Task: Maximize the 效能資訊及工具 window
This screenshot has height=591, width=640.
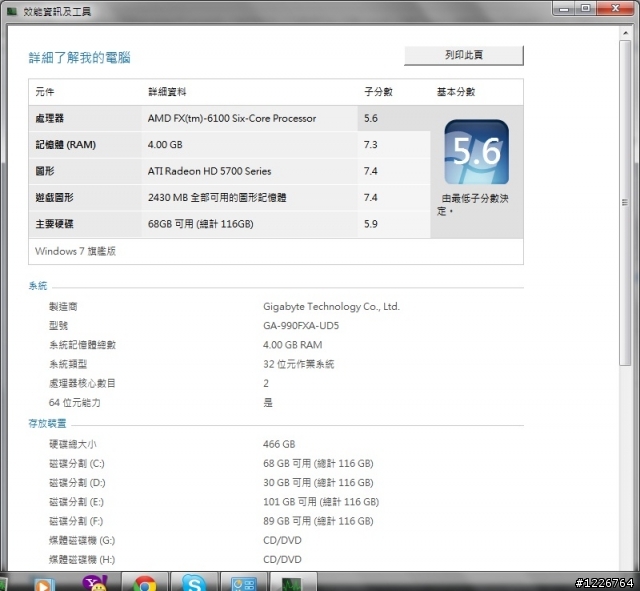Action: [x=586, y=8]
